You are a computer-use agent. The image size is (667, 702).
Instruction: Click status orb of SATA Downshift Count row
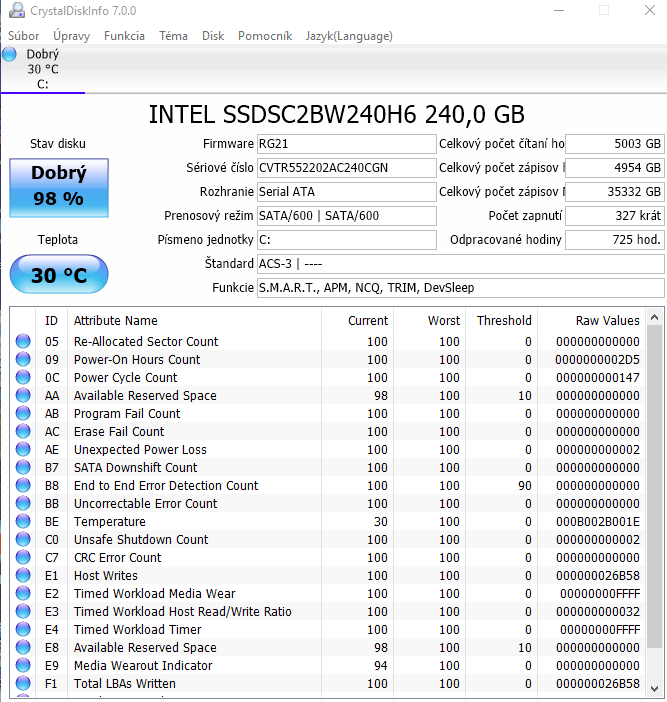[23, 467]
